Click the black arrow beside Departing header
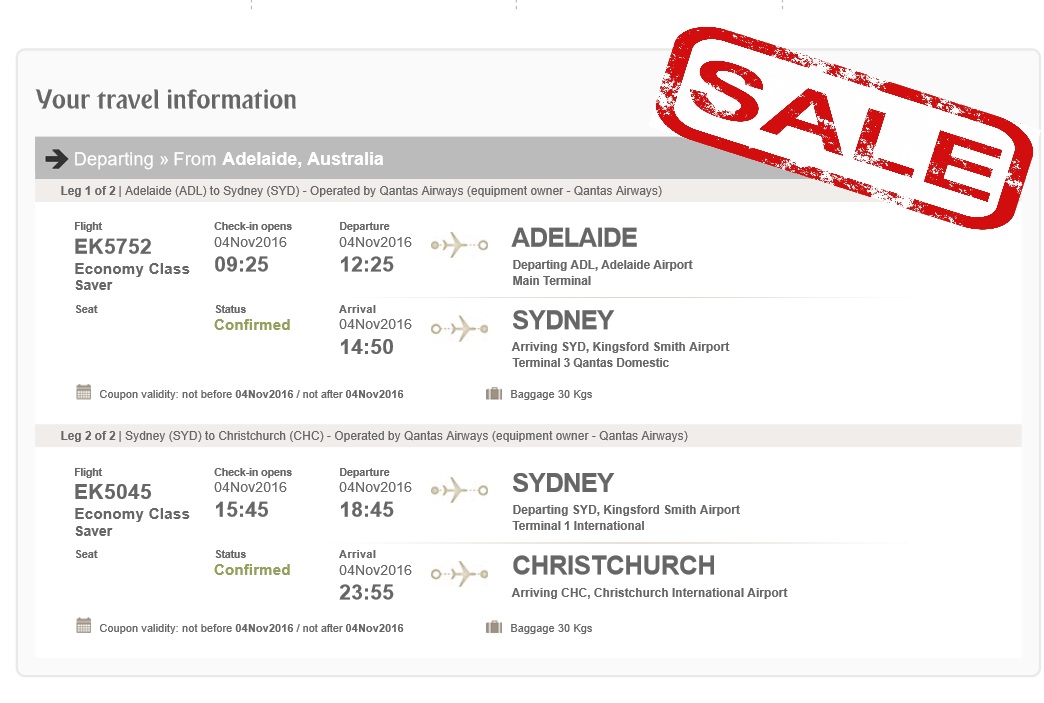Image resolution: width=1044 pixels, height=703 pixels. pyautogui.click(x=57, y=158)
